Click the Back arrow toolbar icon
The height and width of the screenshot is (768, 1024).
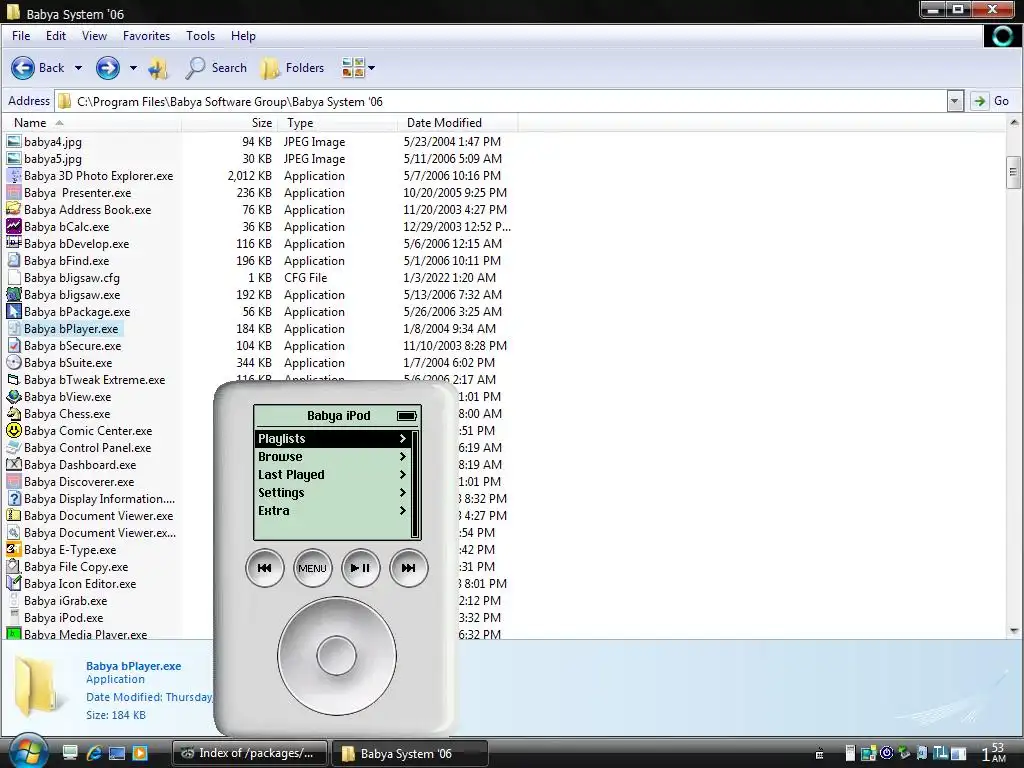click(x=23, y=68)
